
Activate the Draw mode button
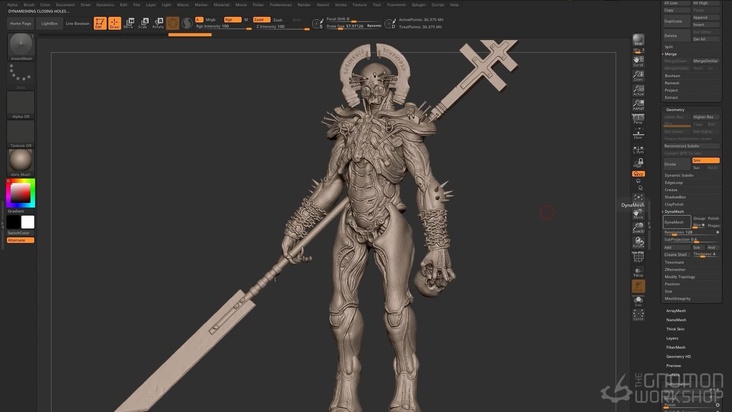click(114, 23)
